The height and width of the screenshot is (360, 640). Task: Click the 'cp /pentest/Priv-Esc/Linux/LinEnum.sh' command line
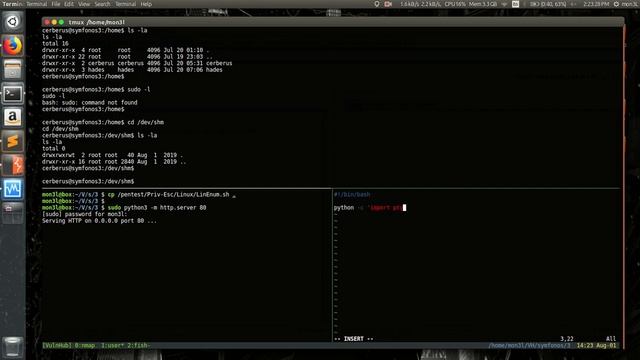click(x=168, y=194)
